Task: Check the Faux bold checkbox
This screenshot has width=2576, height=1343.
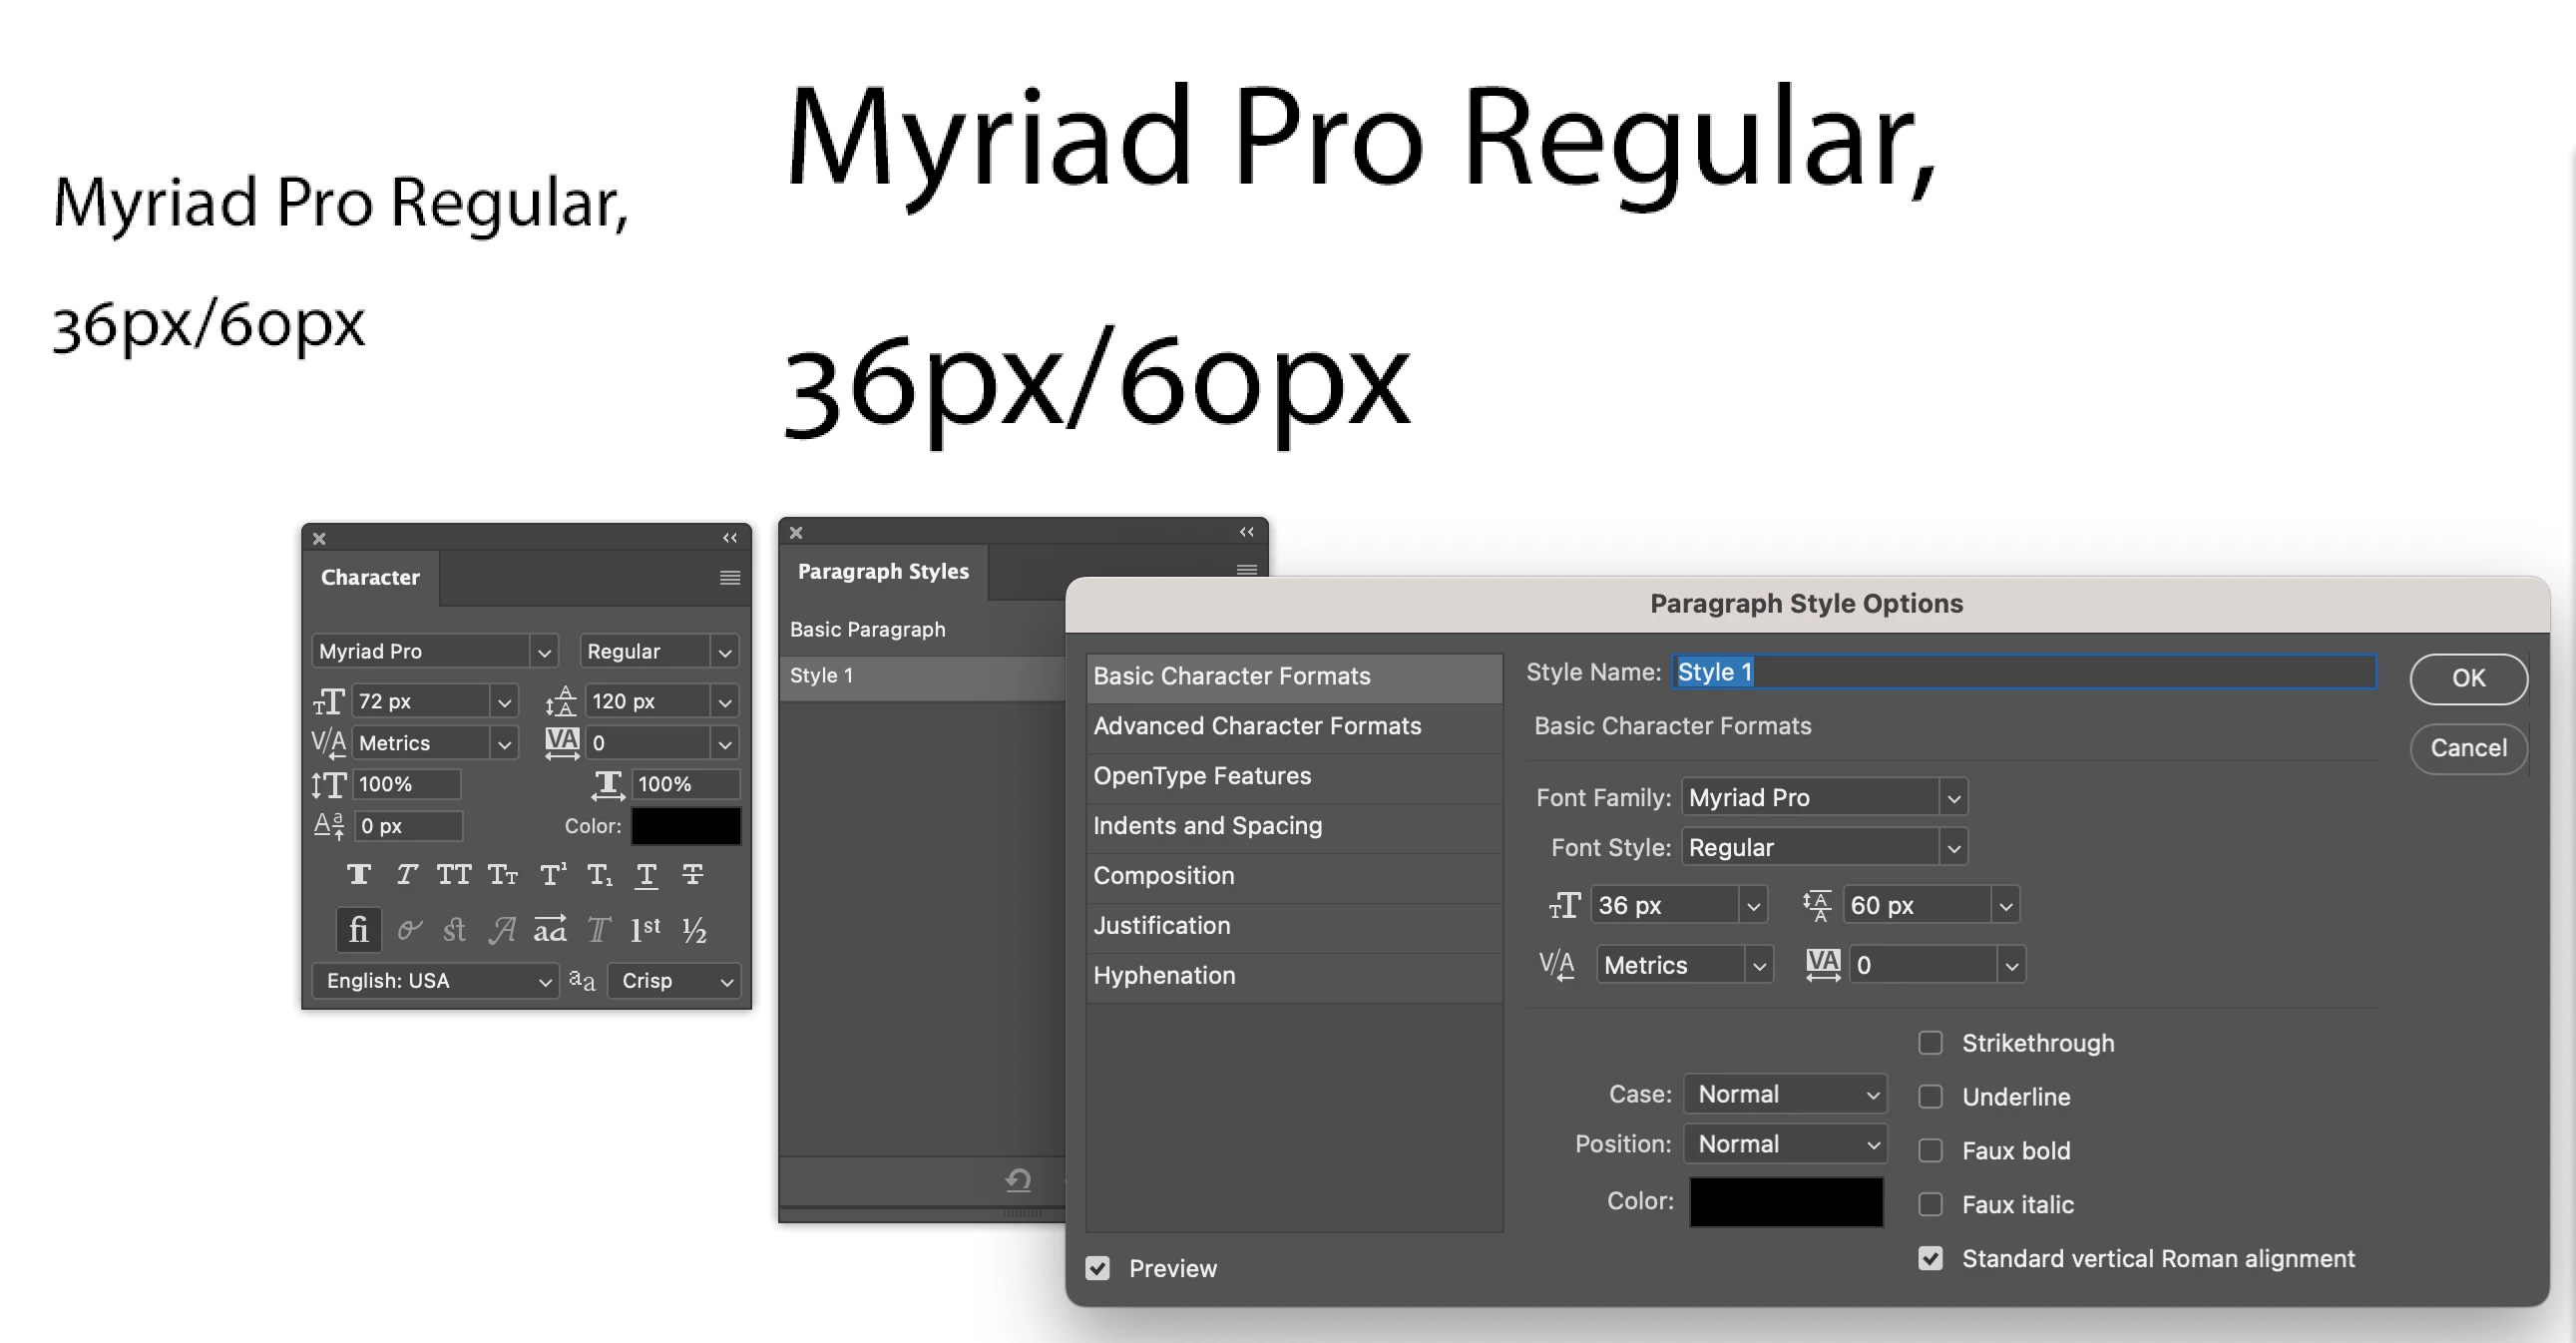Action: tap(1930, 1151)
